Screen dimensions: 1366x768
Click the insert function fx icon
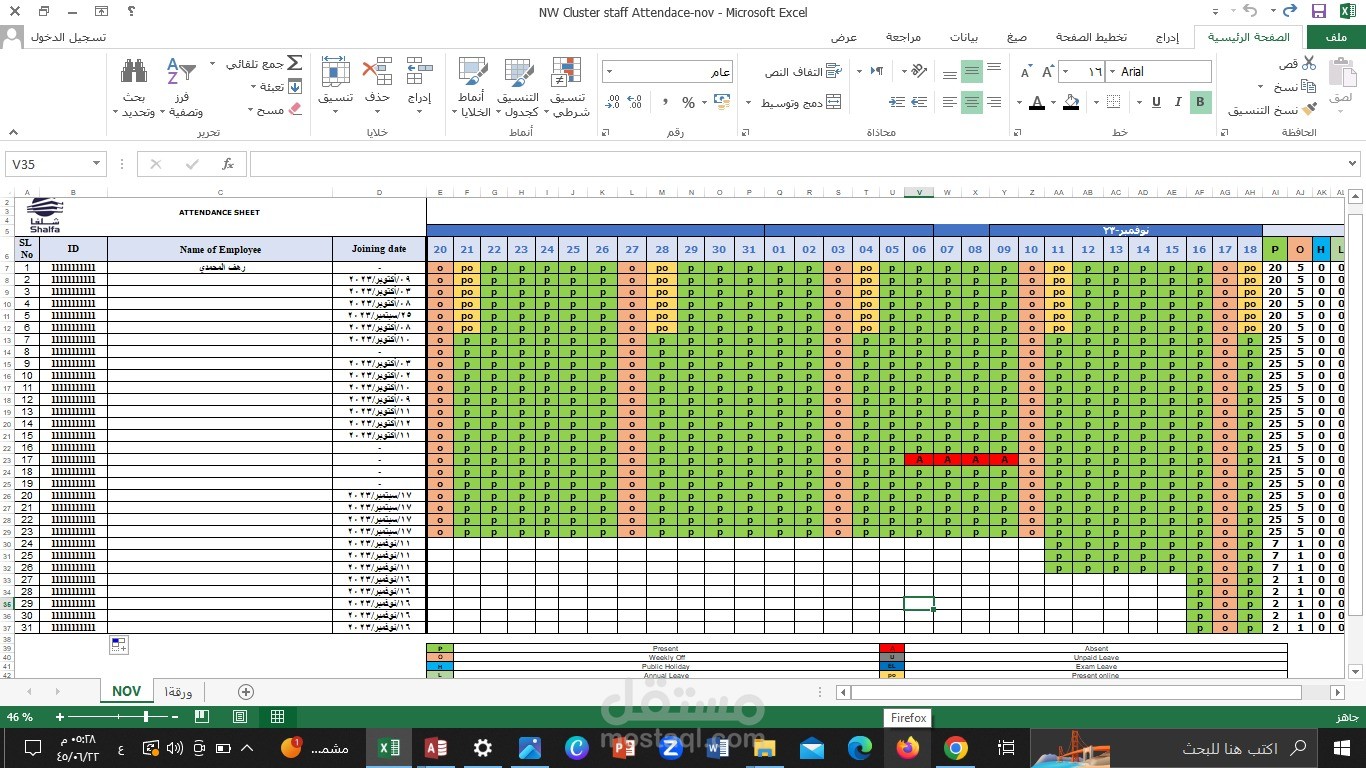click(228, 164)
